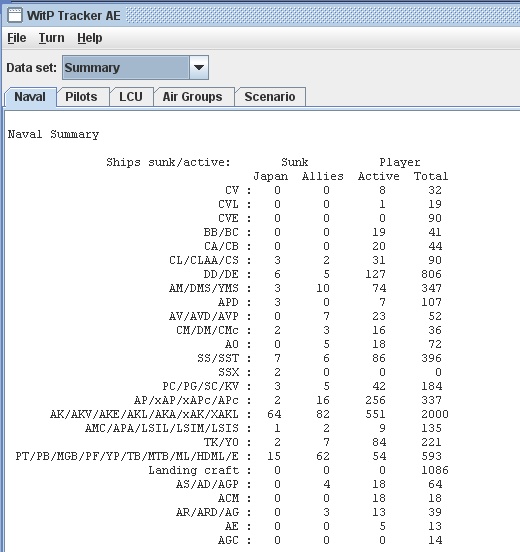Click the 'SSX' row label
The height and width of the screenshot is (552, 520).
[x=228, y=372]
